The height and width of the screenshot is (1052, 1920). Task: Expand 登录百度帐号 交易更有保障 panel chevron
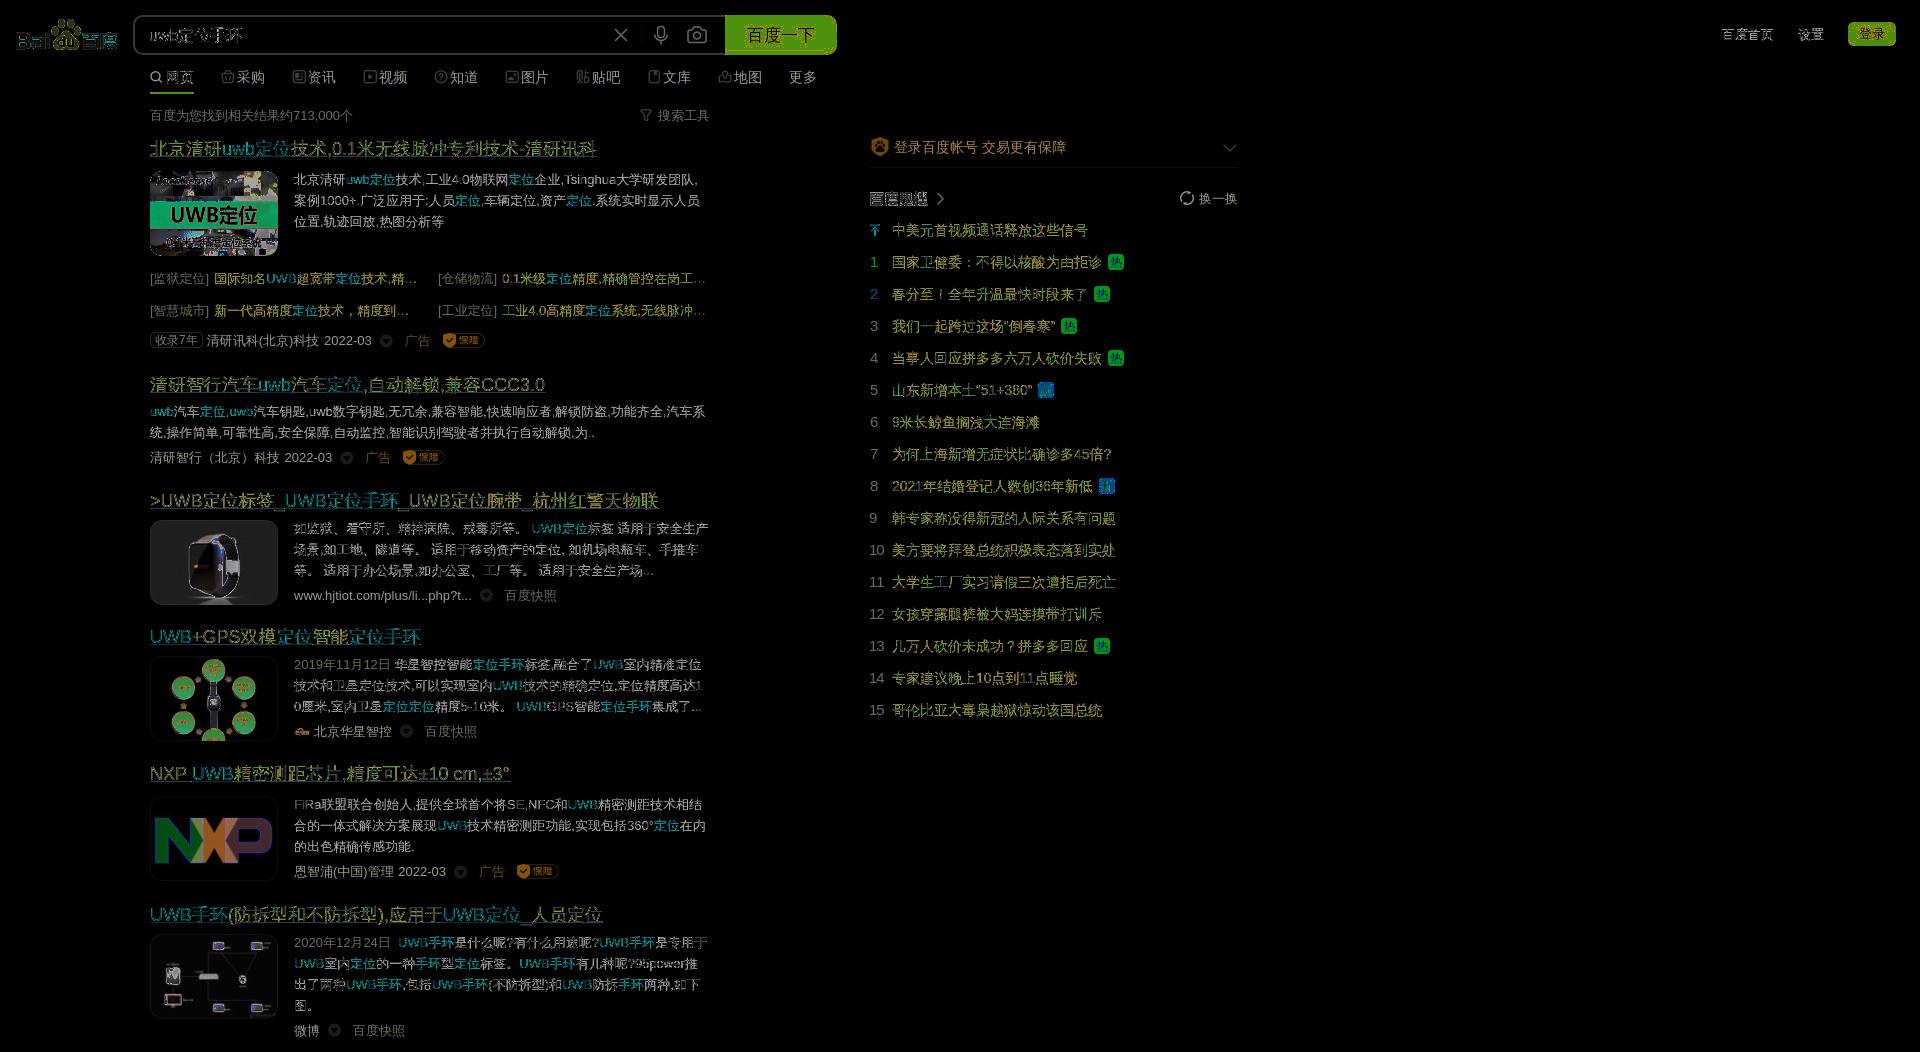pyautogui.click(x=1229, y=148)
